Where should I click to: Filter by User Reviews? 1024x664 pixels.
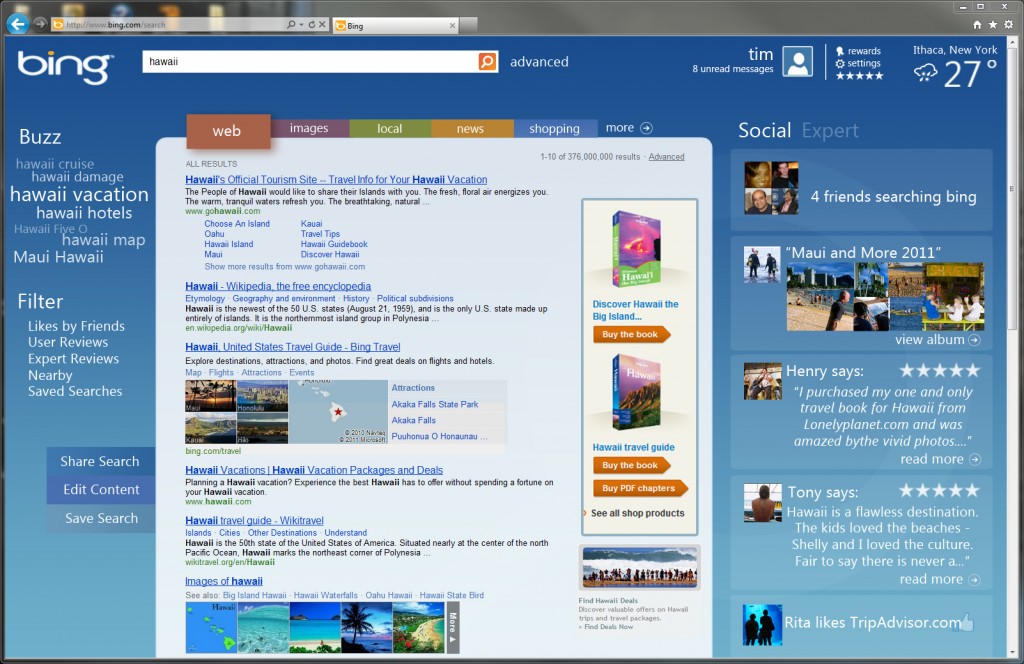68,342
